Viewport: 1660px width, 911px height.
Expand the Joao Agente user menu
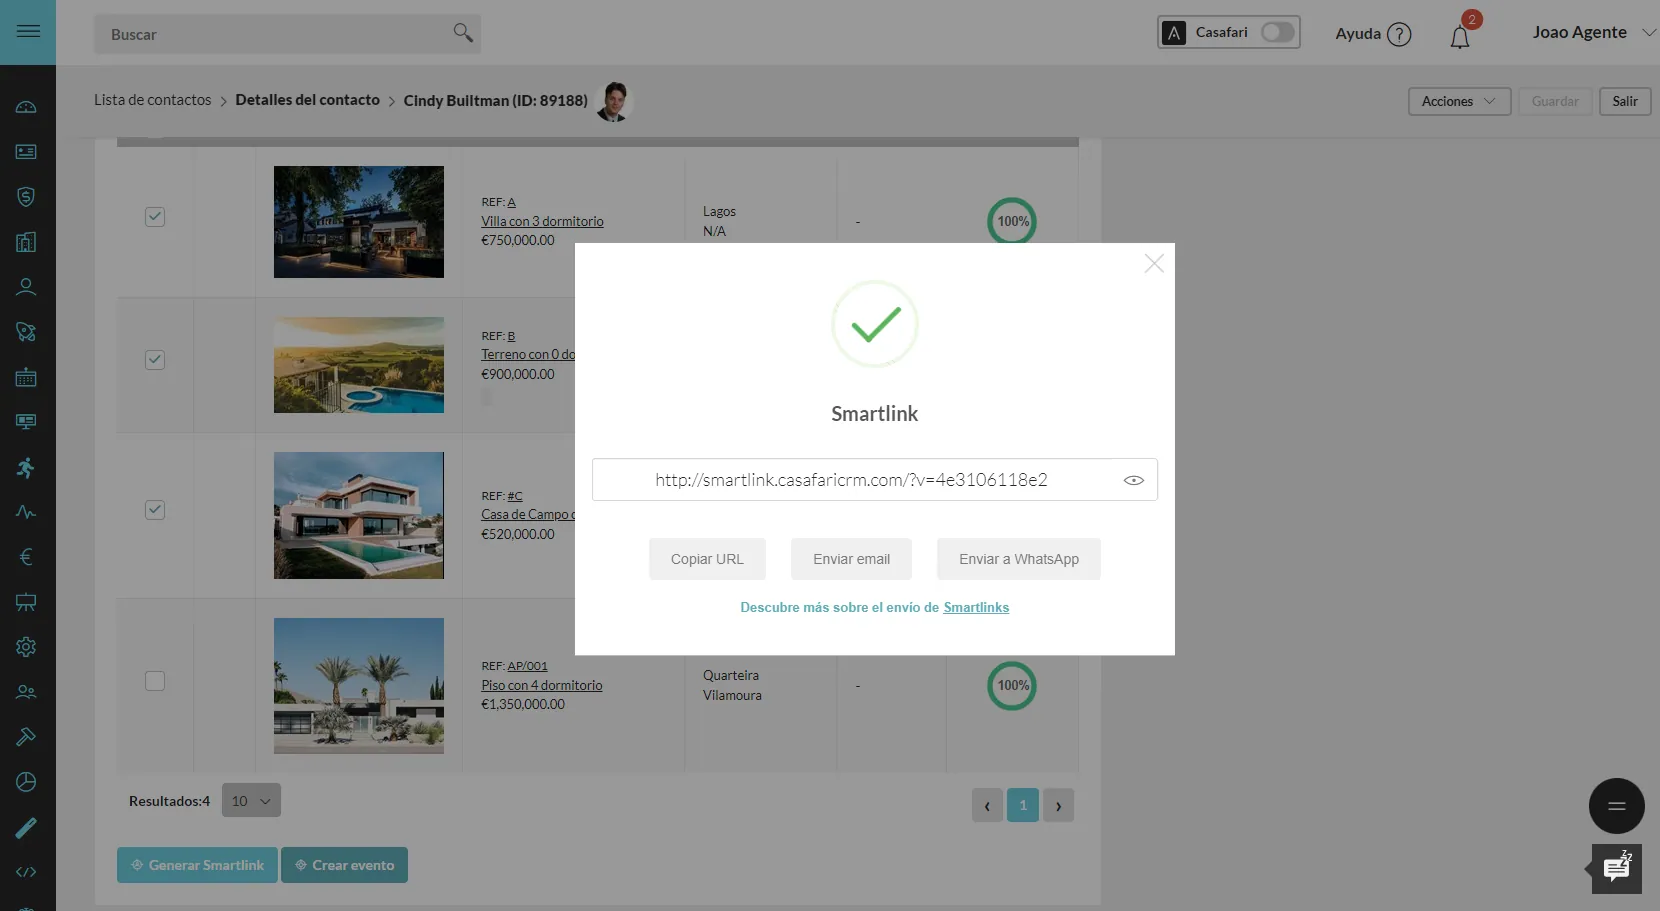tap(1594, 32)
